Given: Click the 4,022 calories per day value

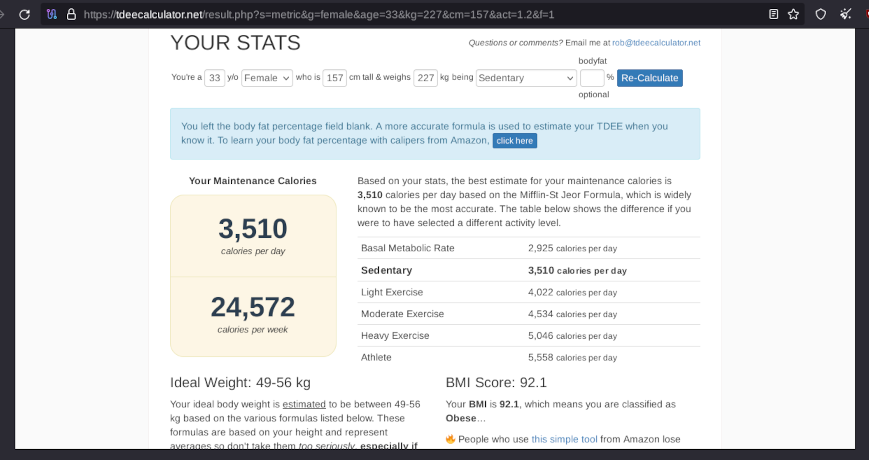Looking at the screenshot, I should pos(572,292).
